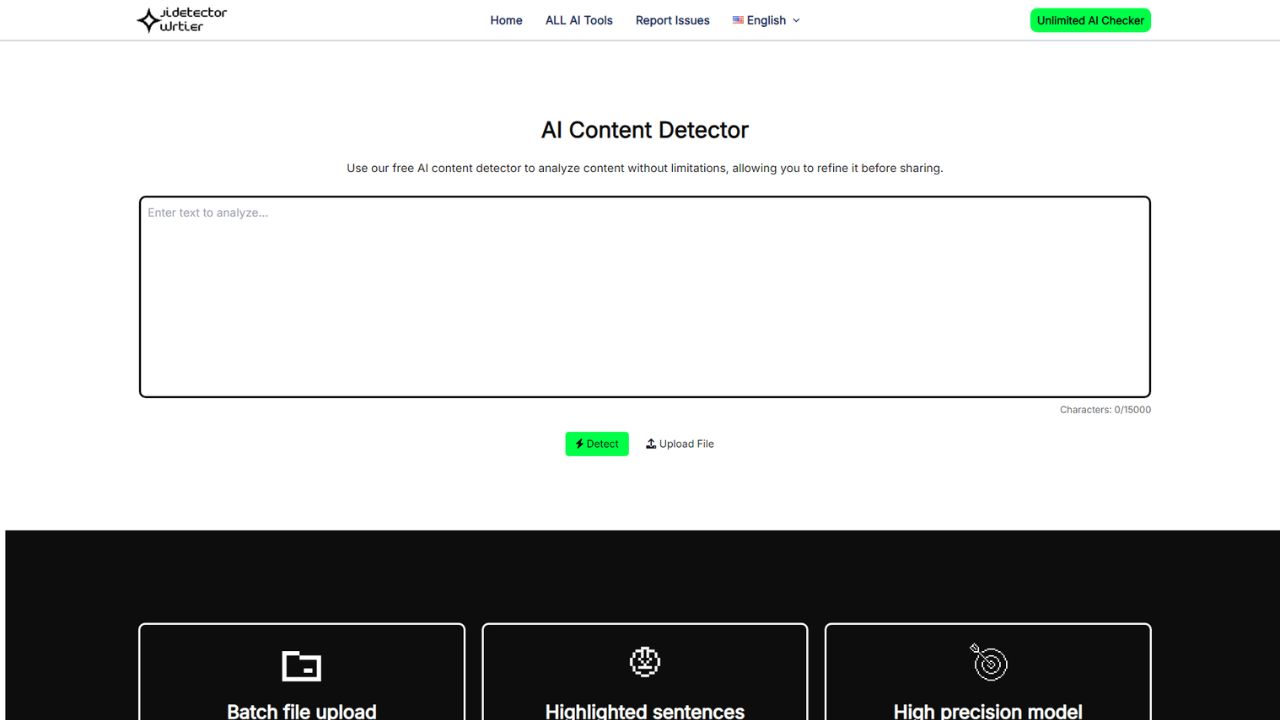Select the Batch file upload folder icon
Viewport: 1280px width, 720px height.
(301, 665)
